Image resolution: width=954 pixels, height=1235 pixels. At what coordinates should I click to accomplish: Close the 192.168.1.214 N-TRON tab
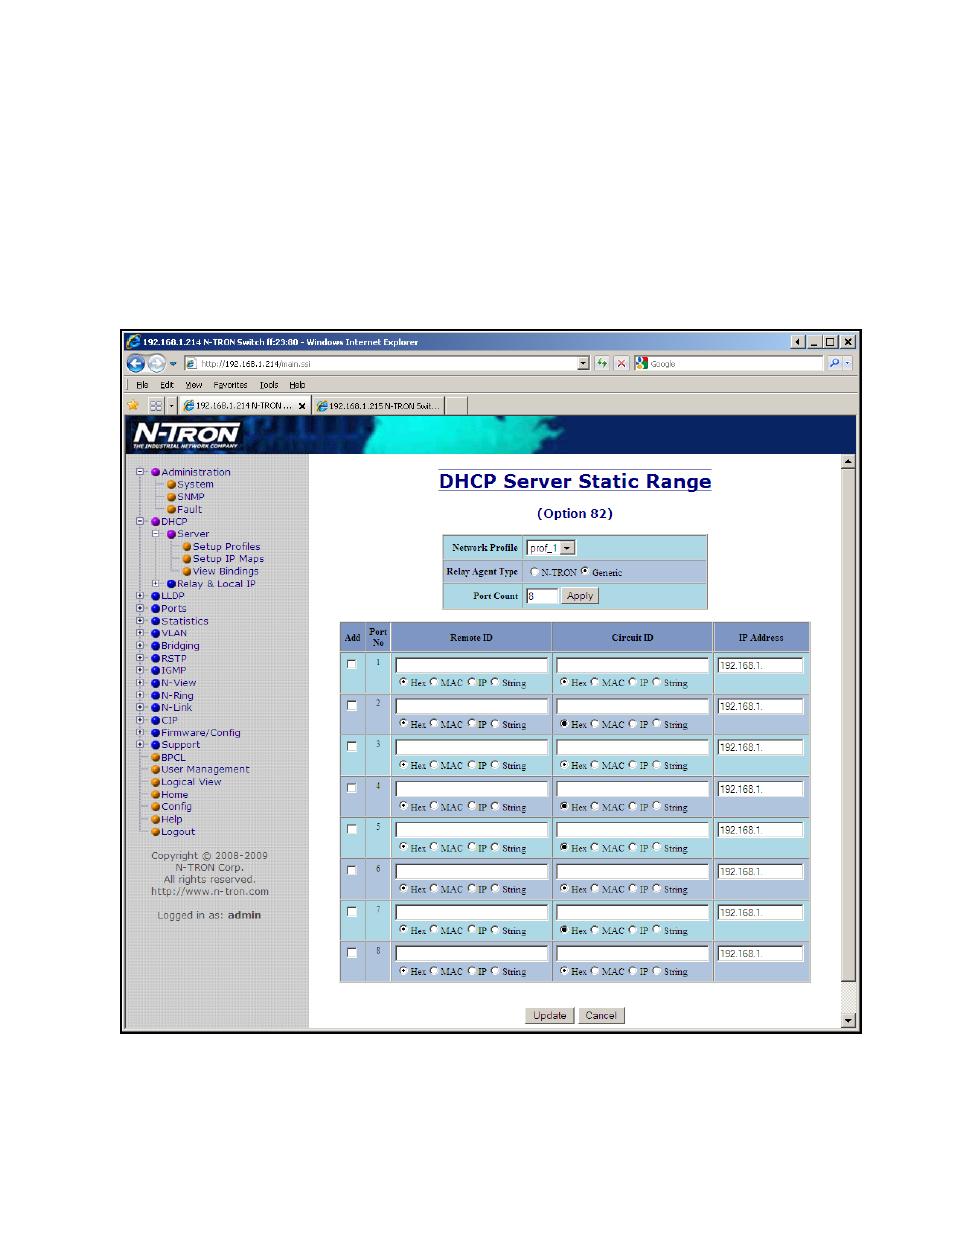point(302,406)
